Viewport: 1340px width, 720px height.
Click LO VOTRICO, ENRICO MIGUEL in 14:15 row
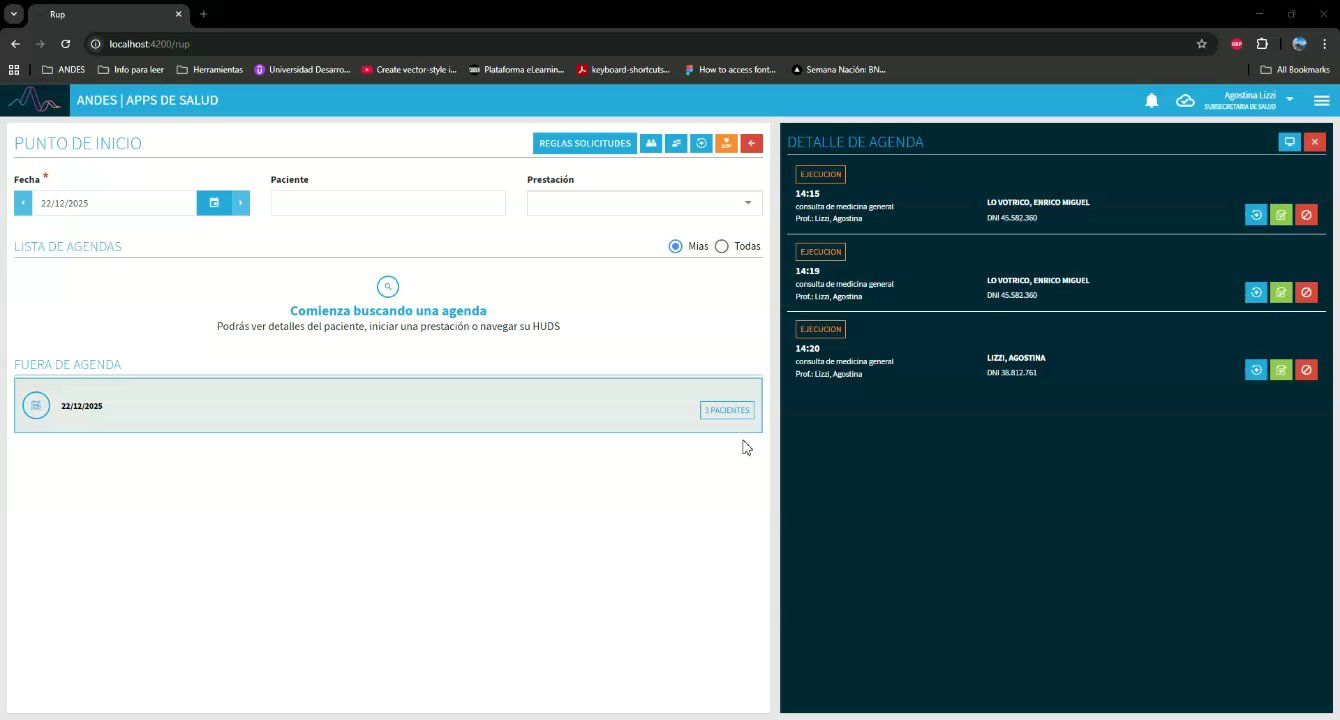[x=1038, y=202]
